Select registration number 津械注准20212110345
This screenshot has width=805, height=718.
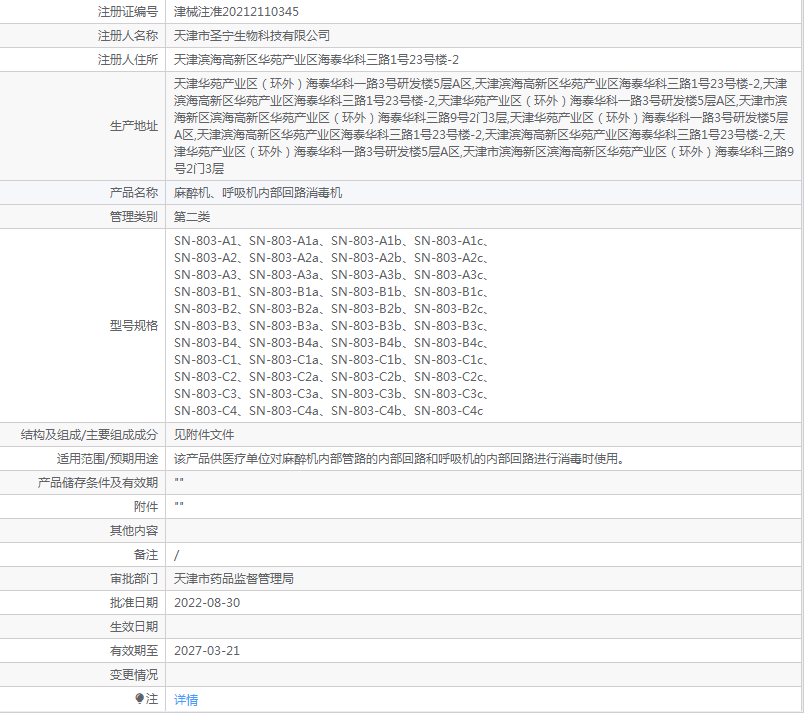236,12
